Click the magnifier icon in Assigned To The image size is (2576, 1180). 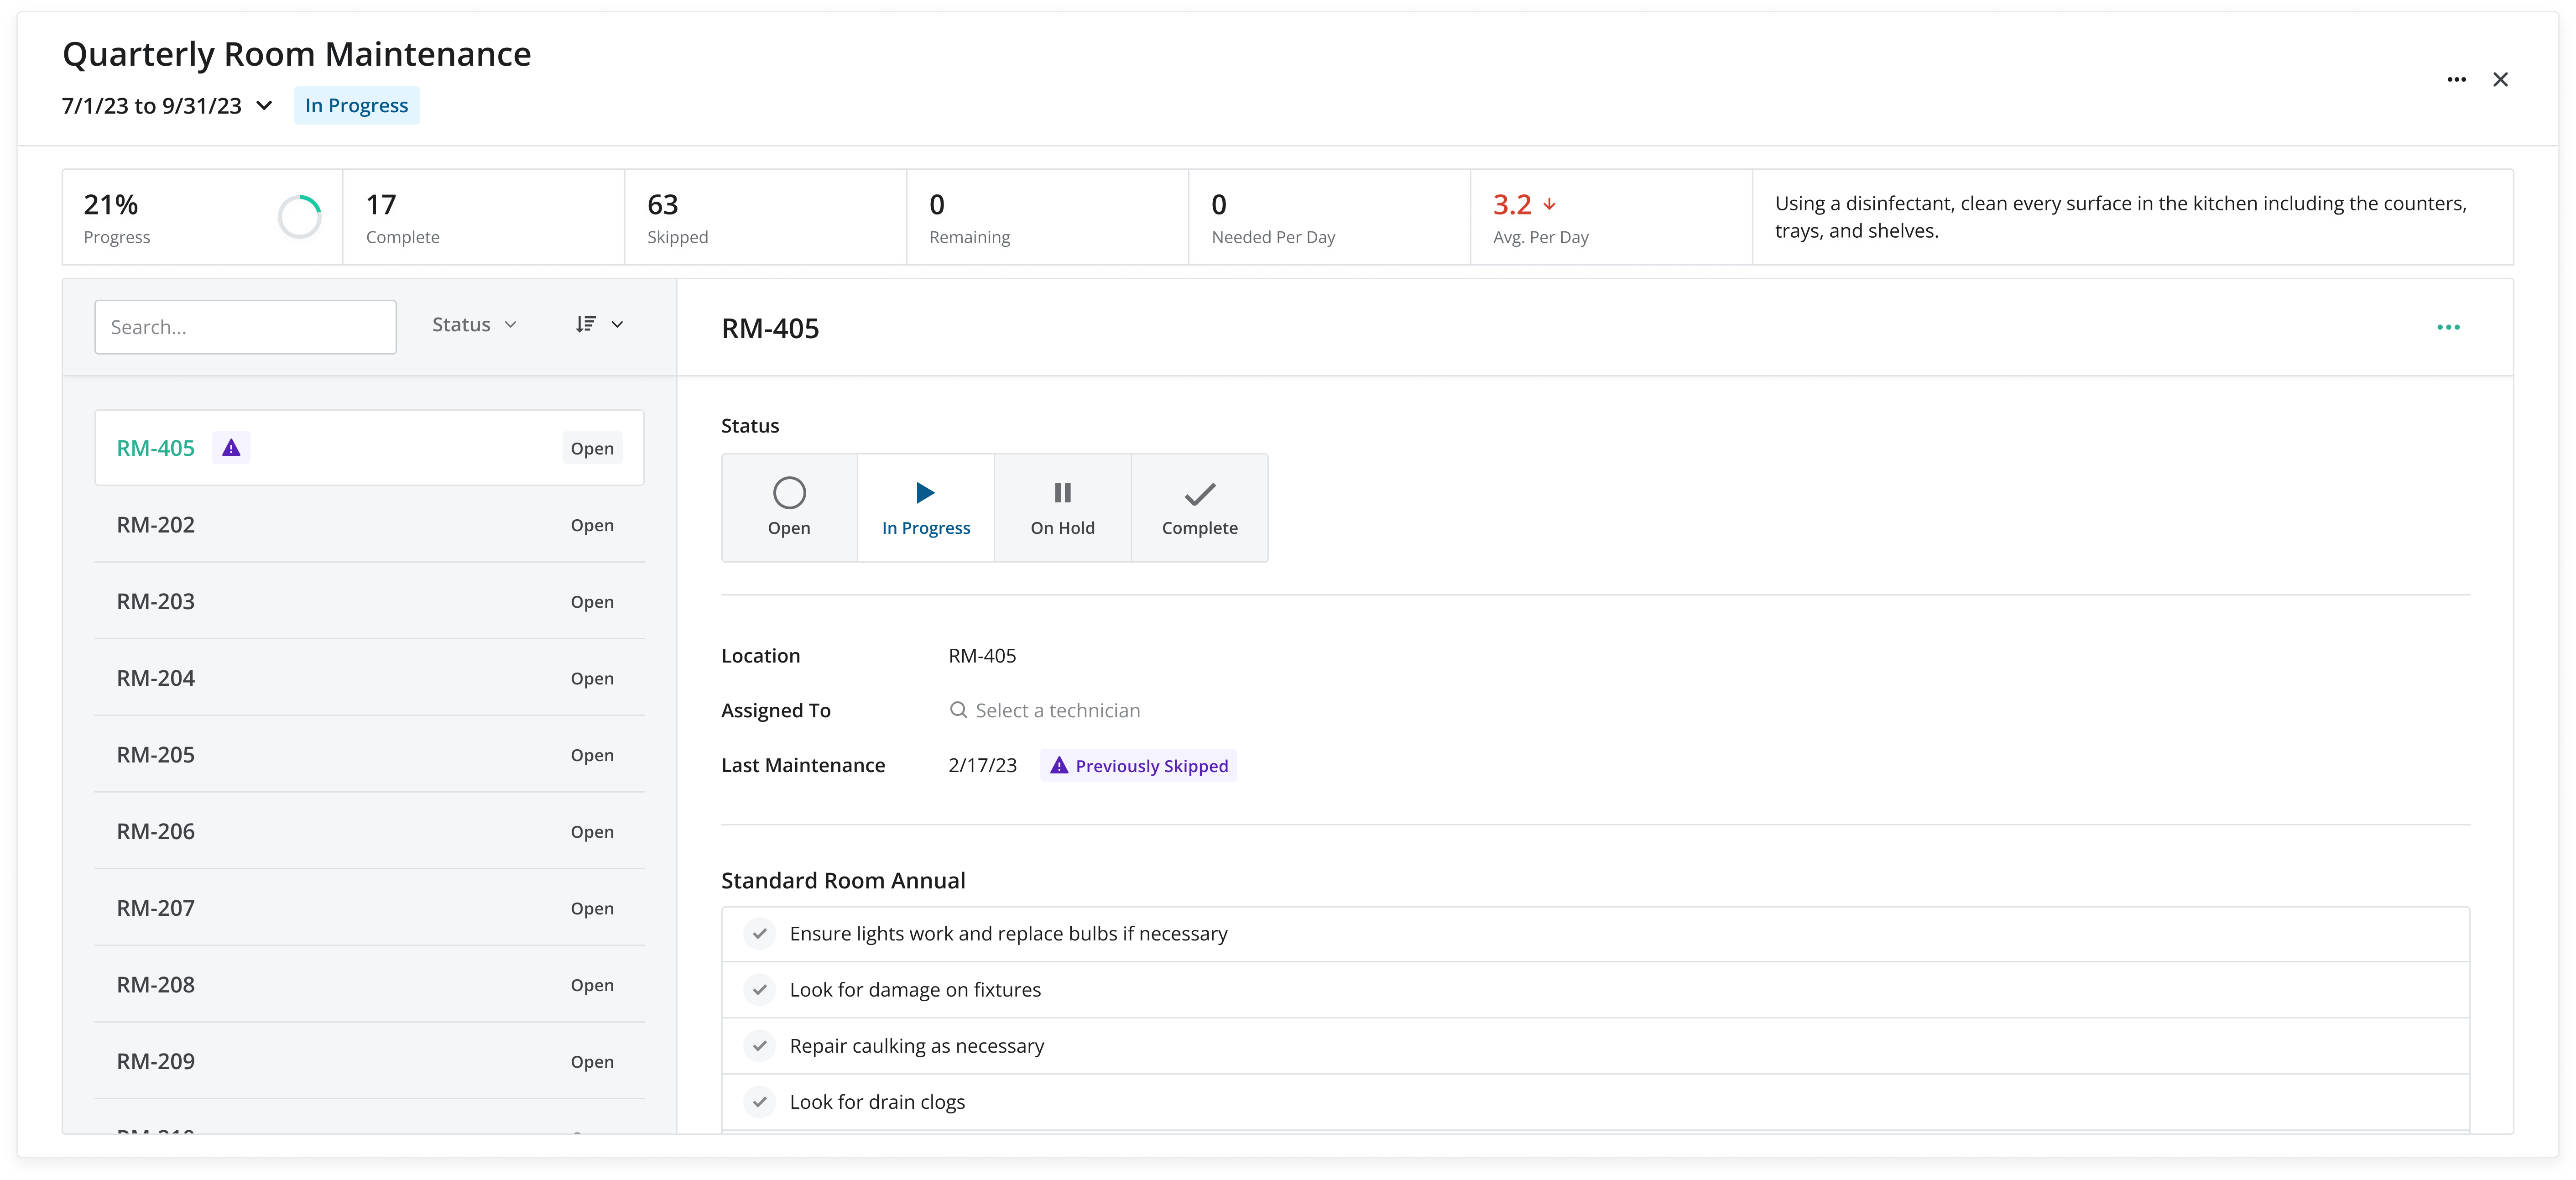pos(958,710)
